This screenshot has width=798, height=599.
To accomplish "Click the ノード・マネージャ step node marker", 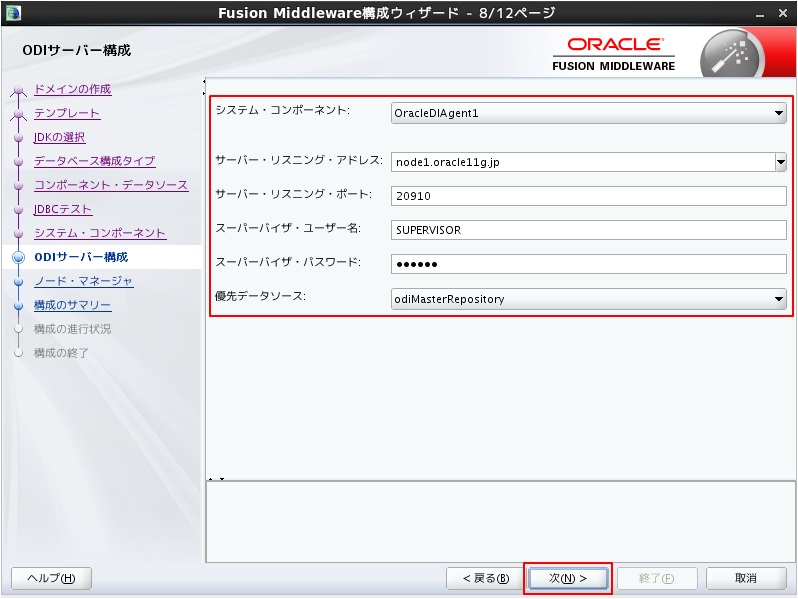I will point(19,281).
